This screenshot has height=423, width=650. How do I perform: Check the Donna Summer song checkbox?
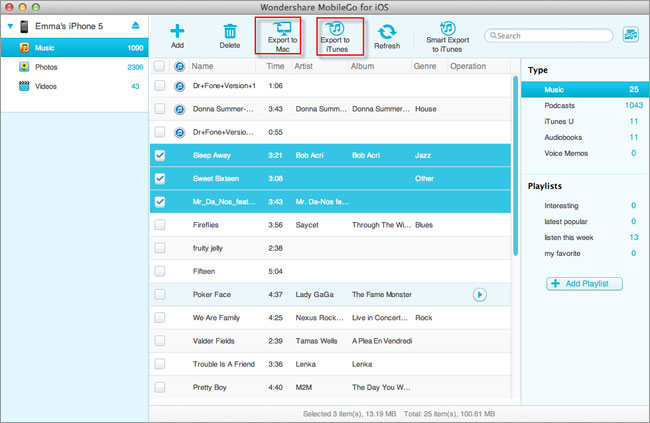click(x=160, y=109)
